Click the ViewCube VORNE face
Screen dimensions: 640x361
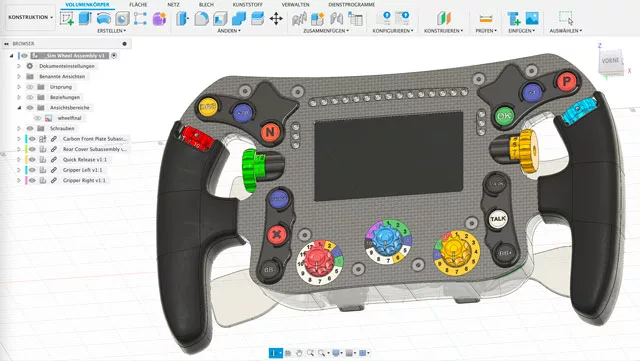click(x=611, y=61)
